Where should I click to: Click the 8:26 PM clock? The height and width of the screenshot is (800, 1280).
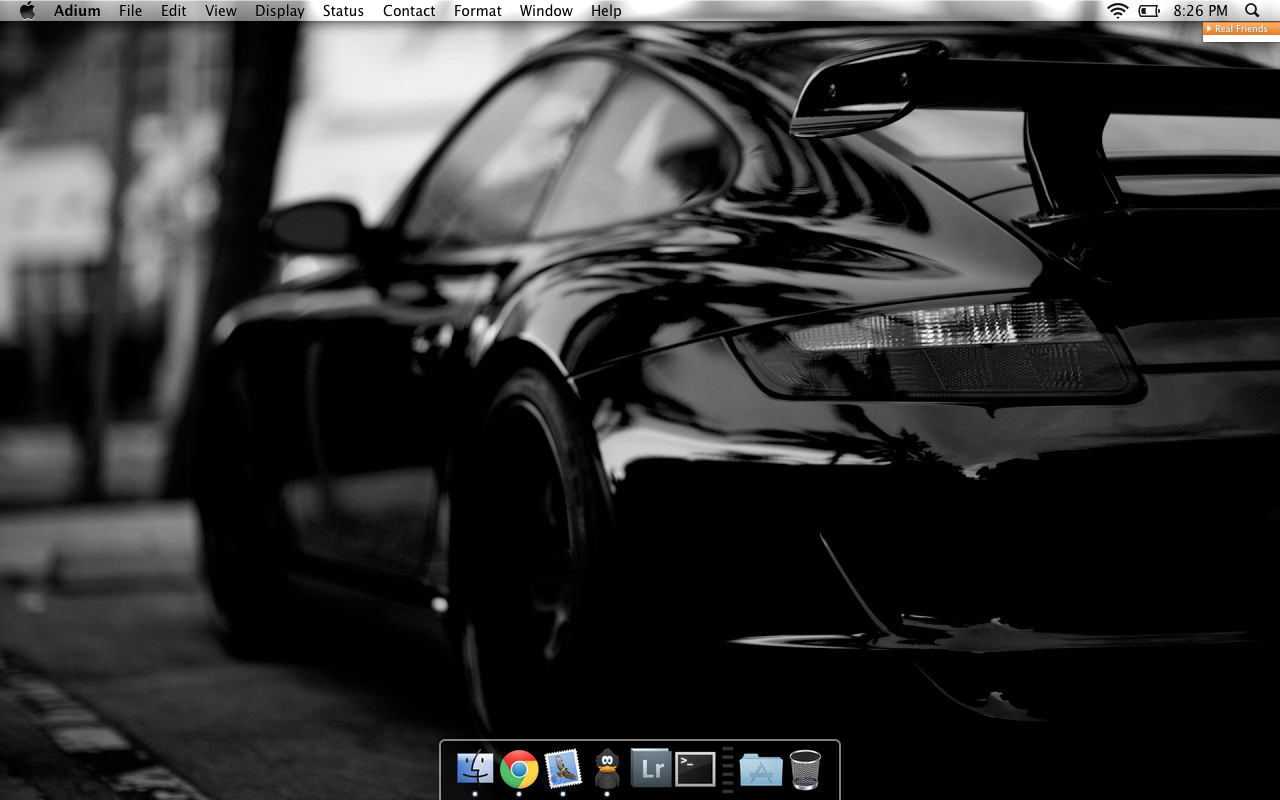1200,11
